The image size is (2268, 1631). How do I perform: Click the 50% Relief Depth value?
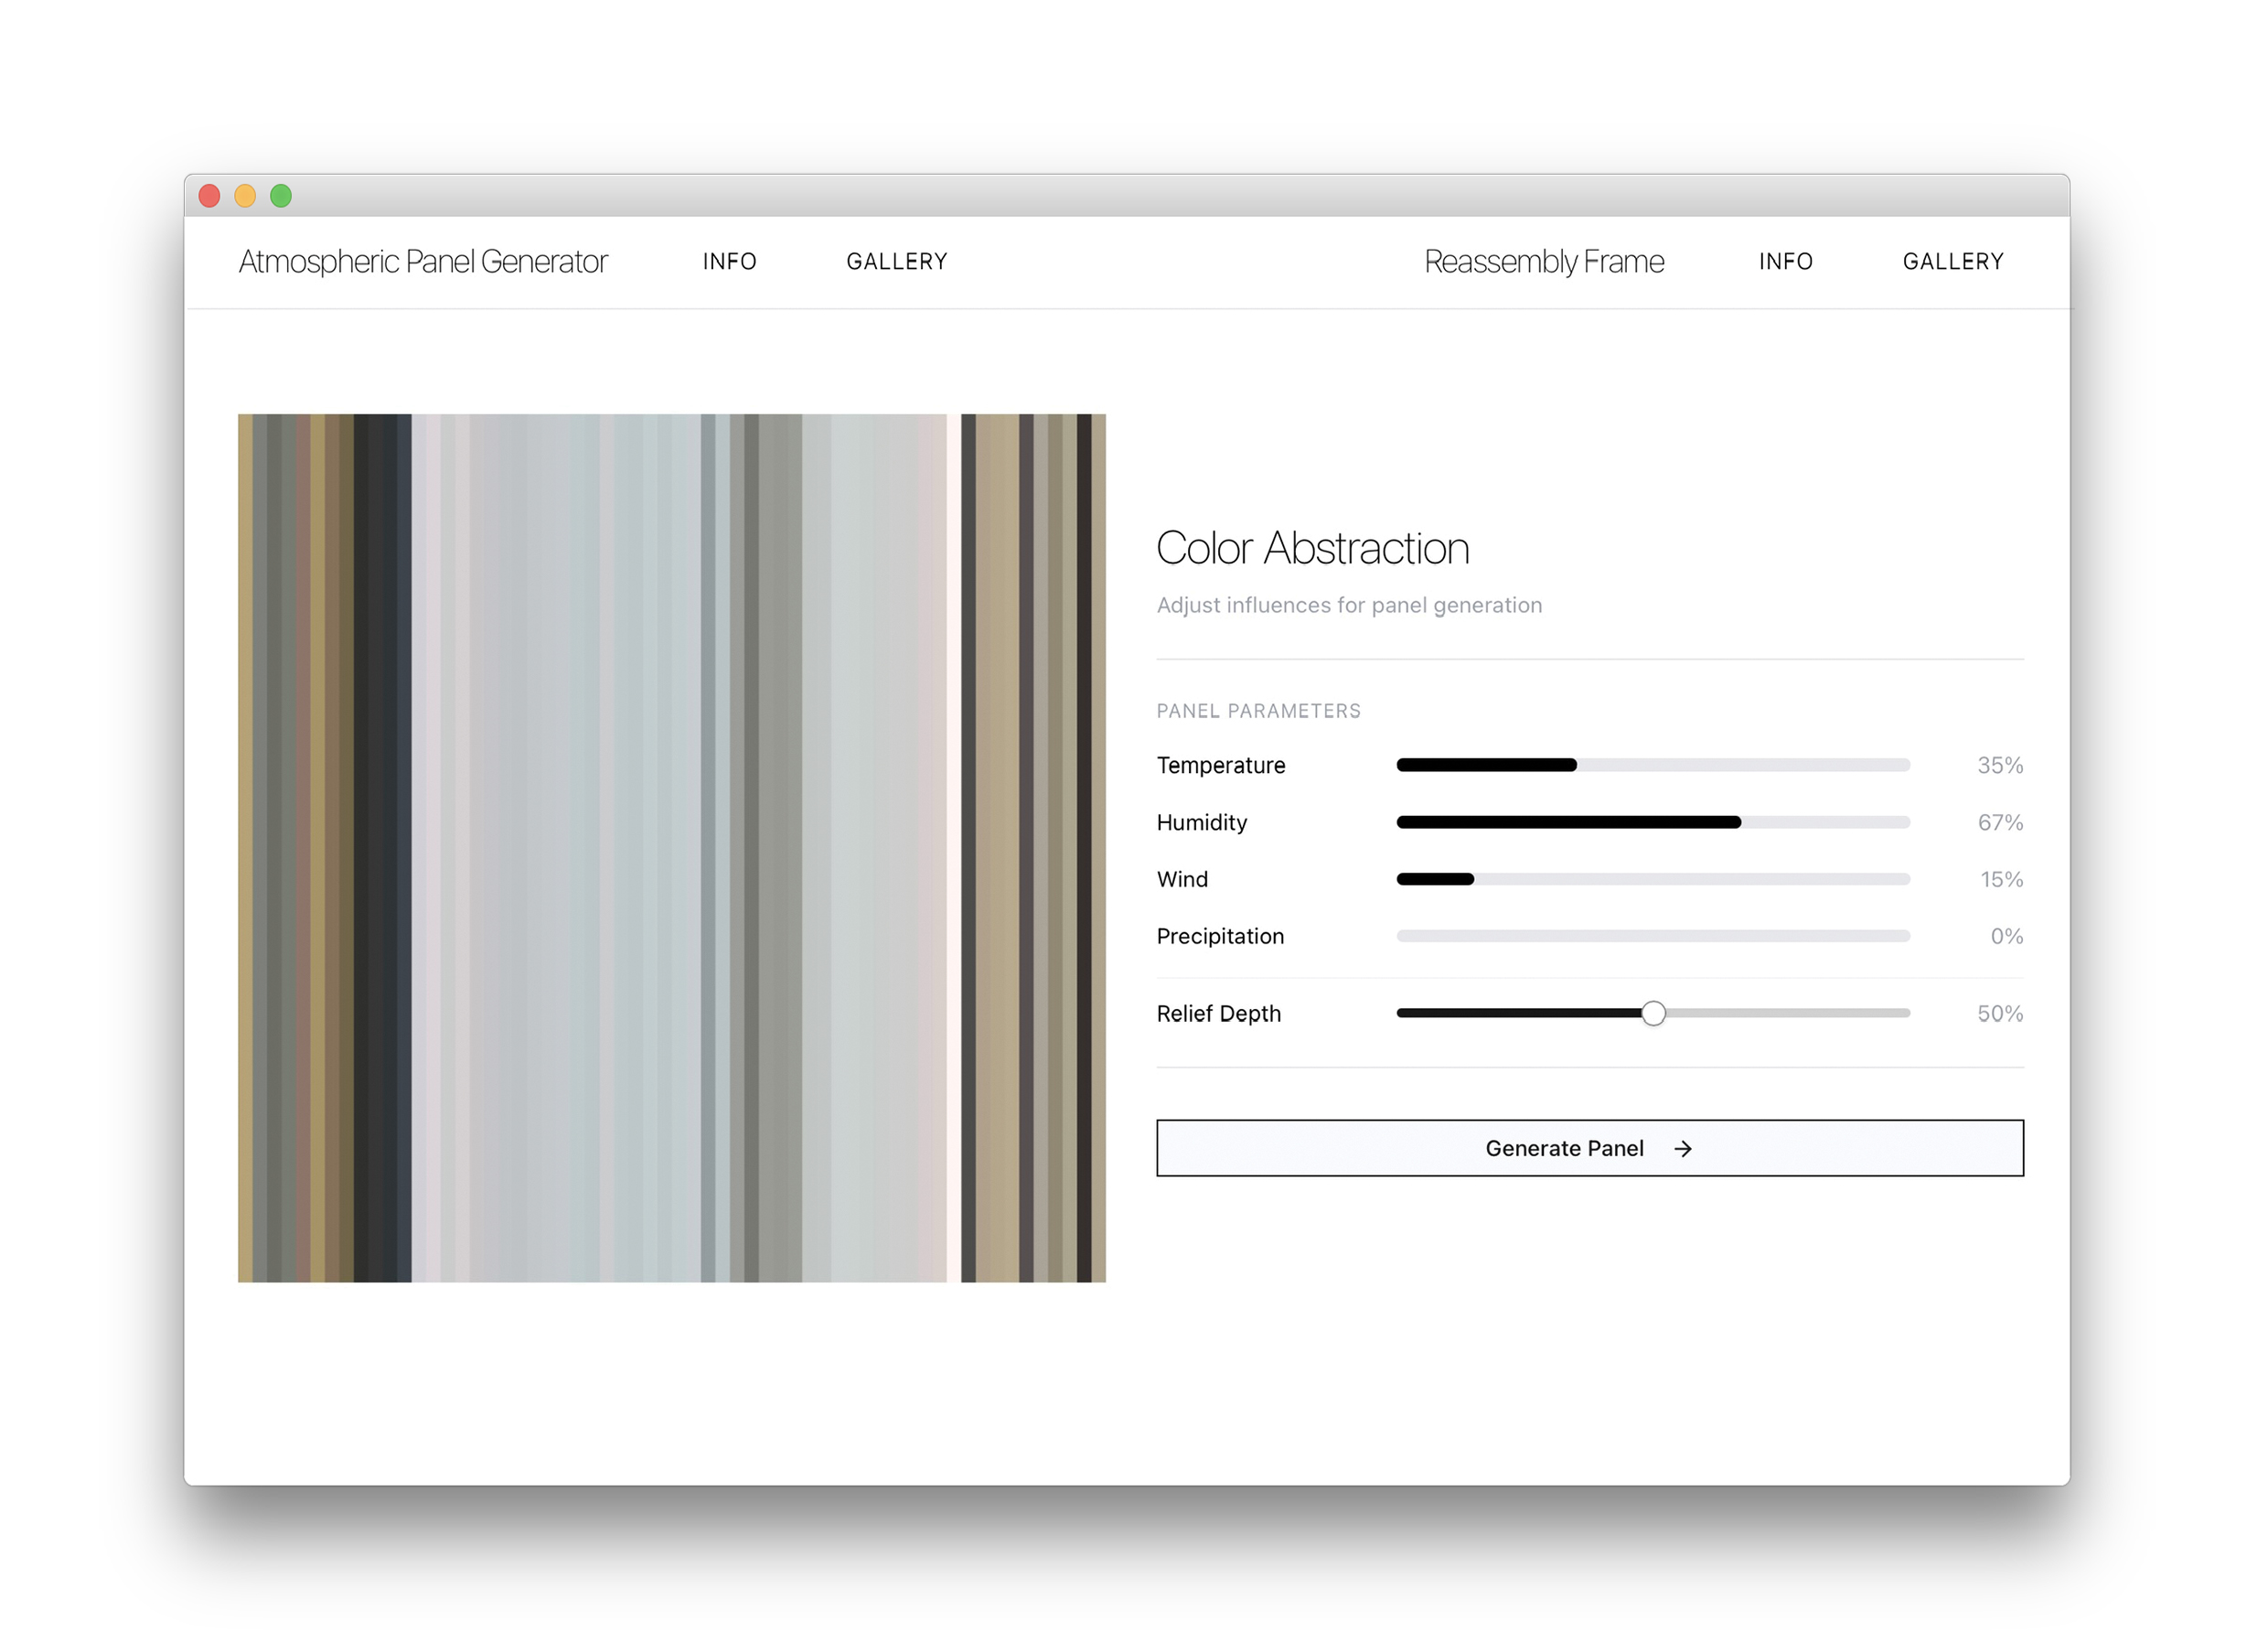coord(1999,1013)
